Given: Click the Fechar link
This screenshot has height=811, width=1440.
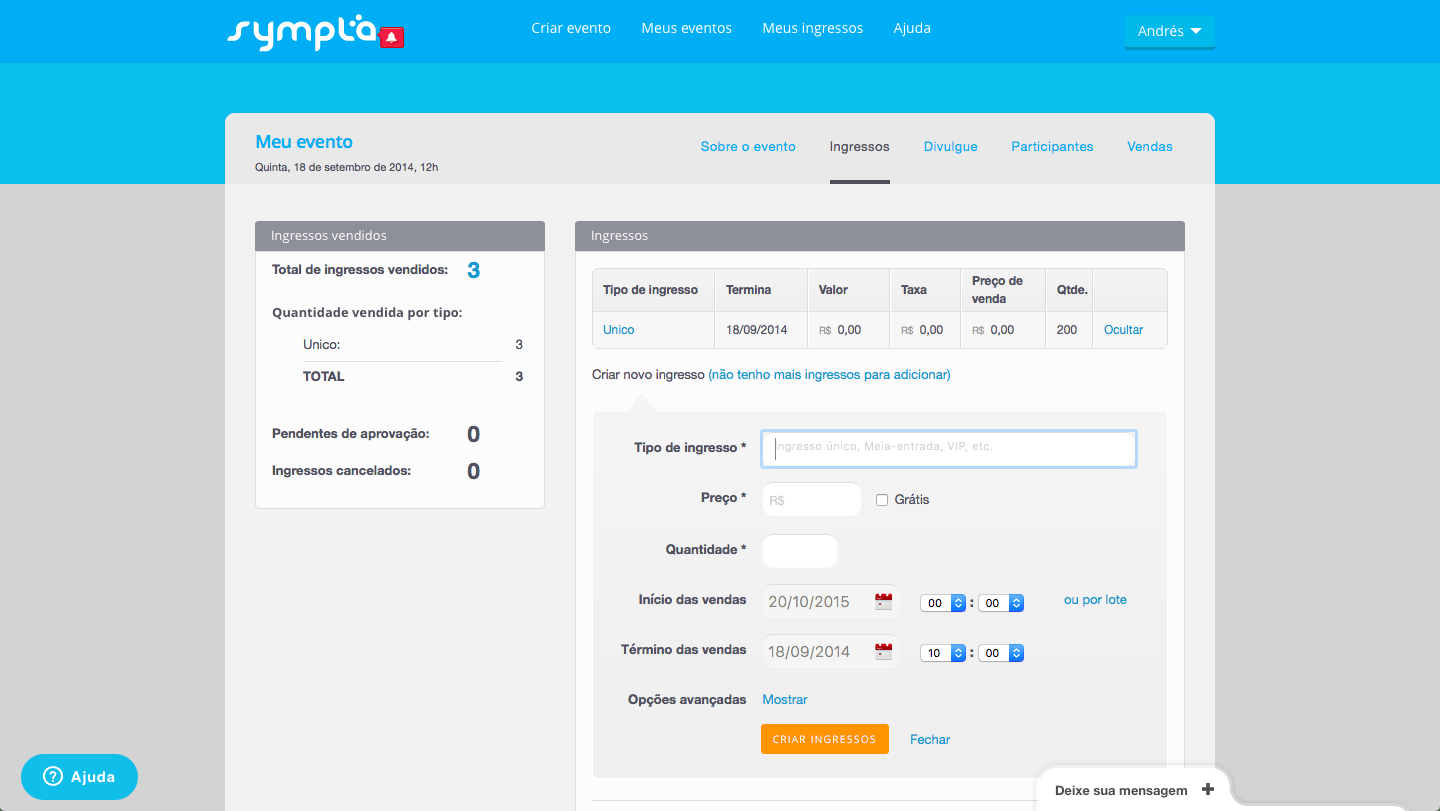Looking at the screenshot, I should 930,740.
